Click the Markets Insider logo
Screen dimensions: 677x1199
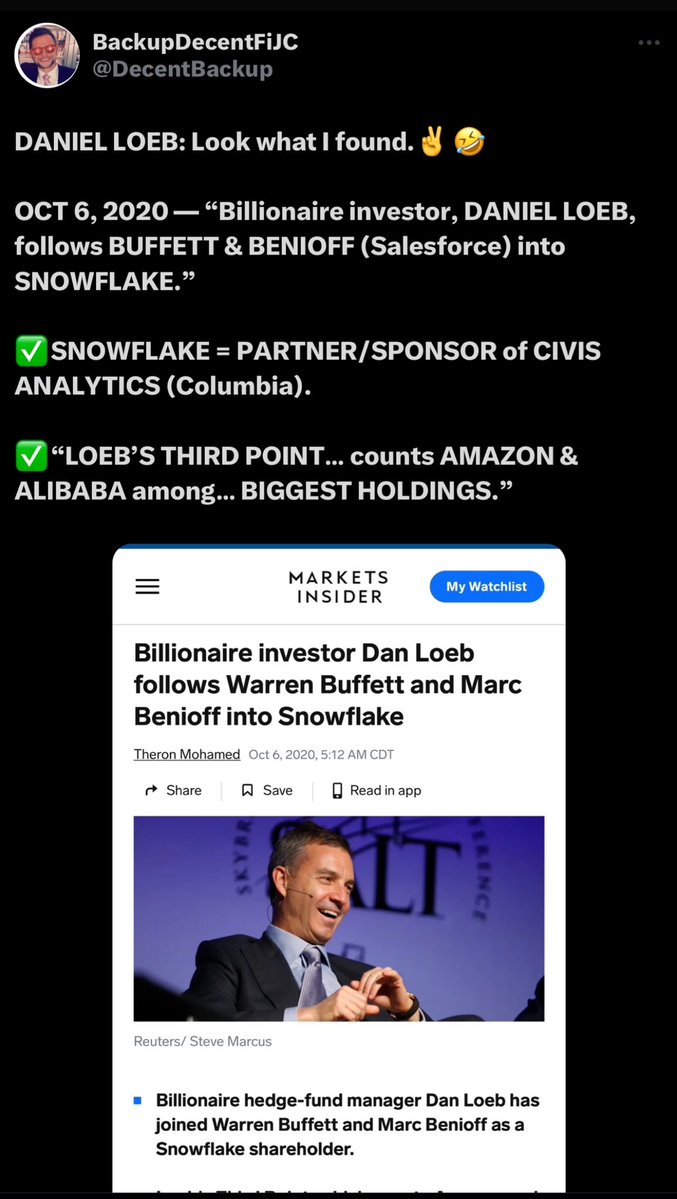coord(339,587)
